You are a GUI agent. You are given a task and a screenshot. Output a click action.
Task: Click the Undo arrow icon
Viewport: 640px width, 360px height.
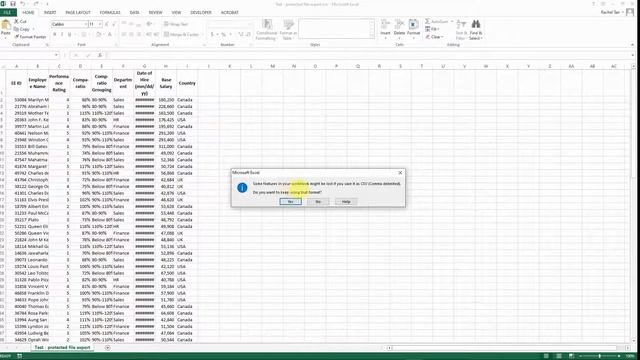coord(23,4)
